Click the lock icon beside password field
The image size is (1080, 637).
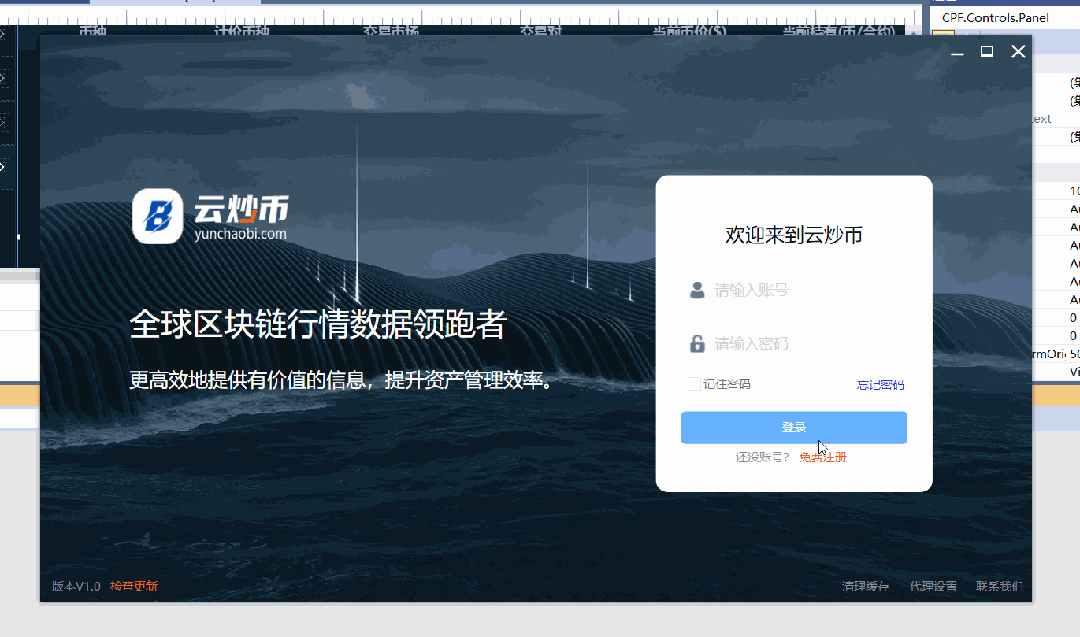(x=697, y=344)
